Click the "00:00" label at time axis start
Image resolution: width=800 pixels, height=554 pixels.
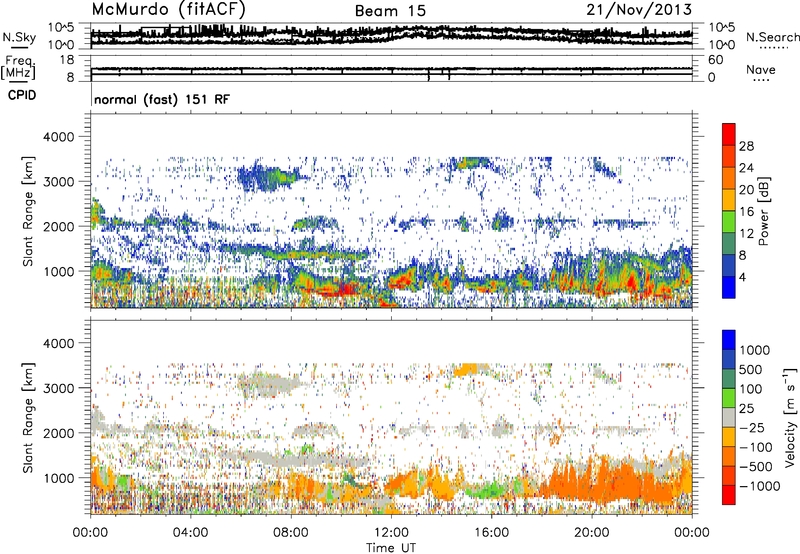90,533
